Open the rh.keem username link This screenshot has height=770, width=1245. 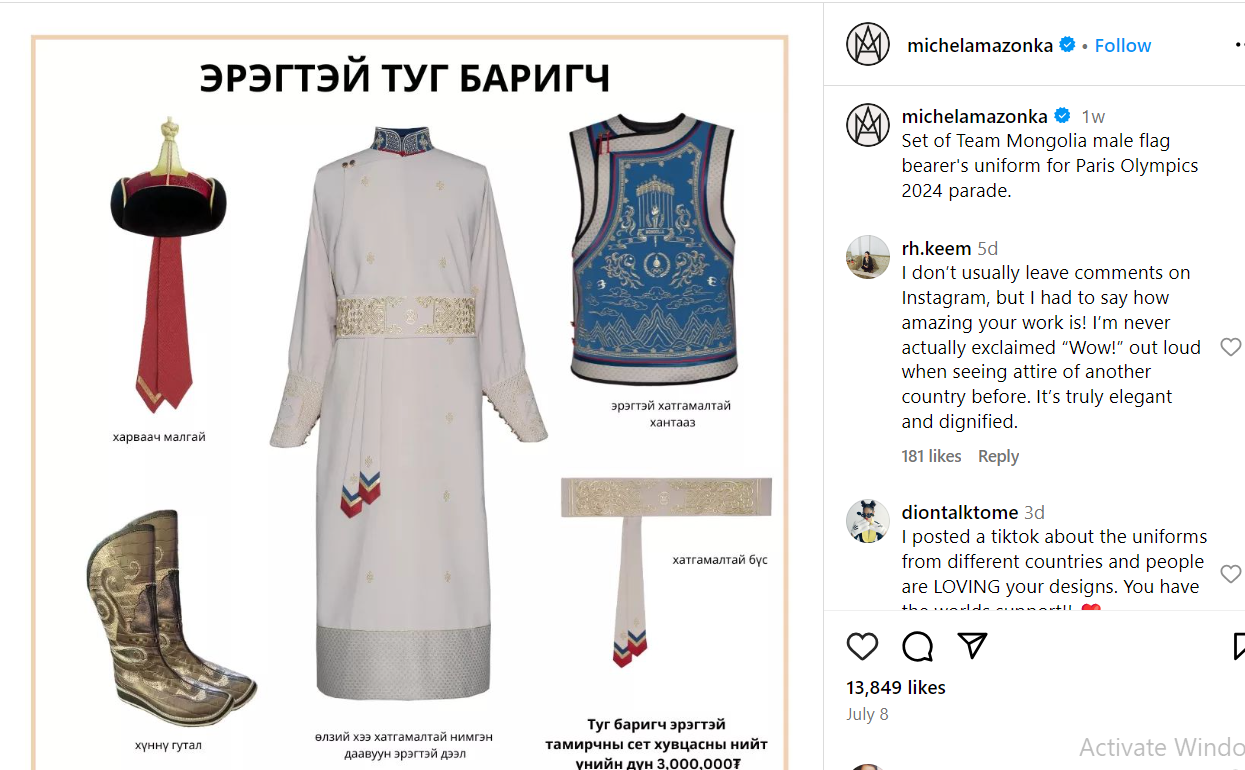pyautogui.click(x=937, y=248)
